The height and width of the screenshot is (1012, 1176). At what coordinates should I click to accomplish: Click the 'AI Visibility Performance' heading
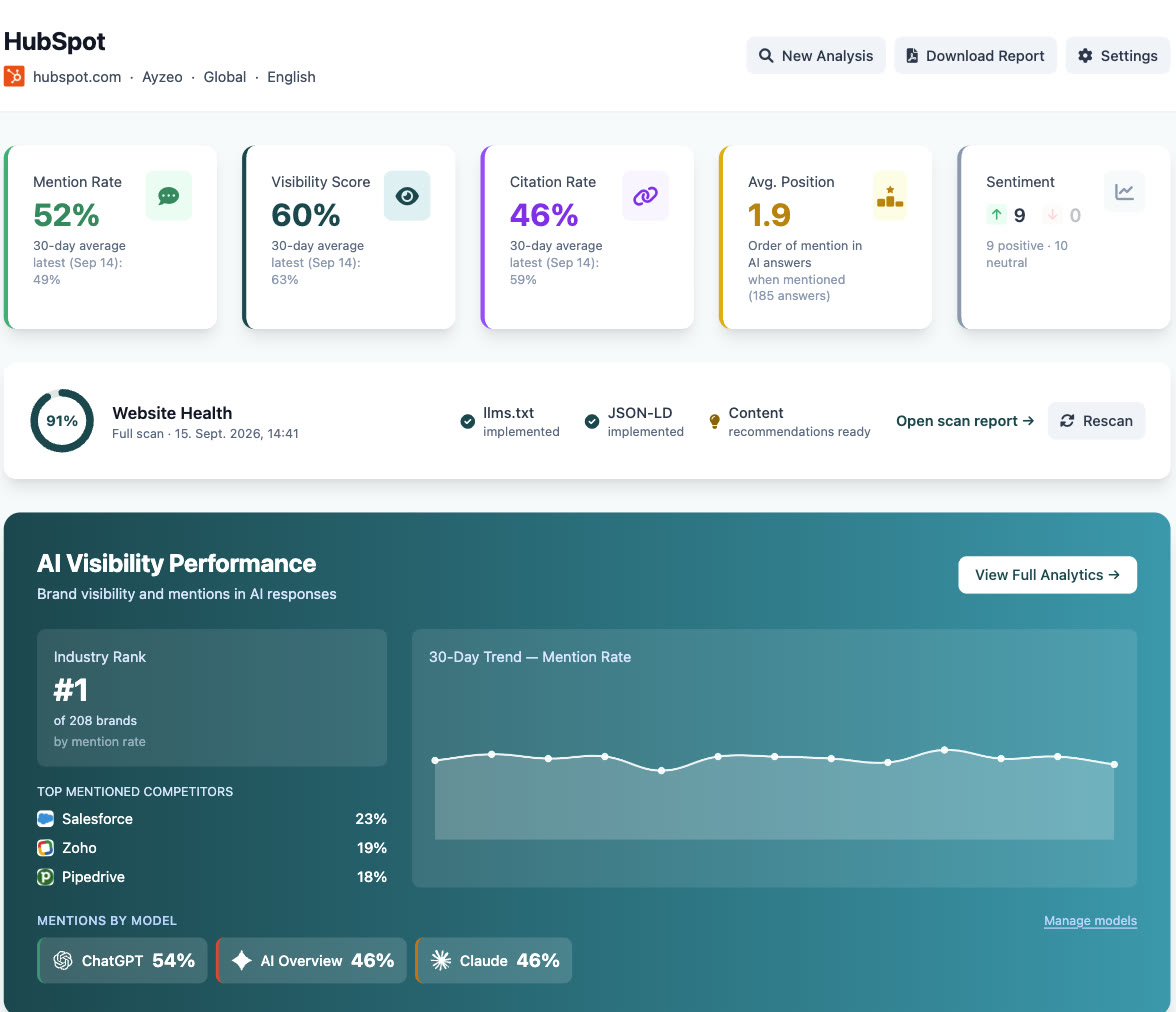click(176, 563)
